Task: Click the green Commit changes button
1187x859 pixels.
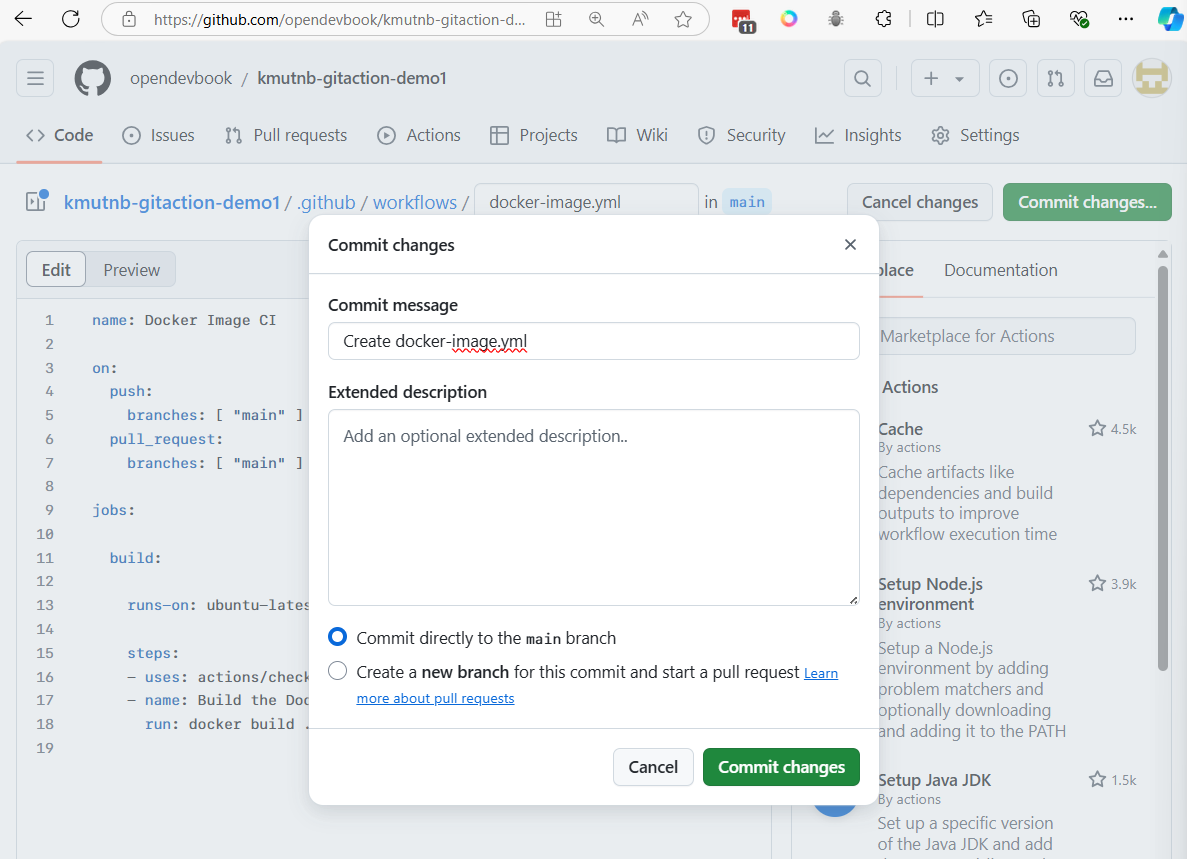Action: click(x=781, y=767)
